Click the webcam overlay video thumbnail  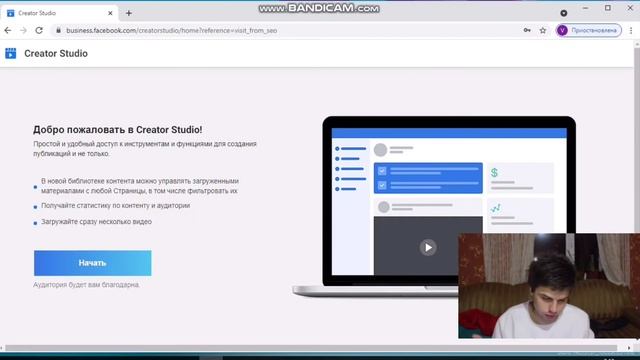[x=549, y=286]
